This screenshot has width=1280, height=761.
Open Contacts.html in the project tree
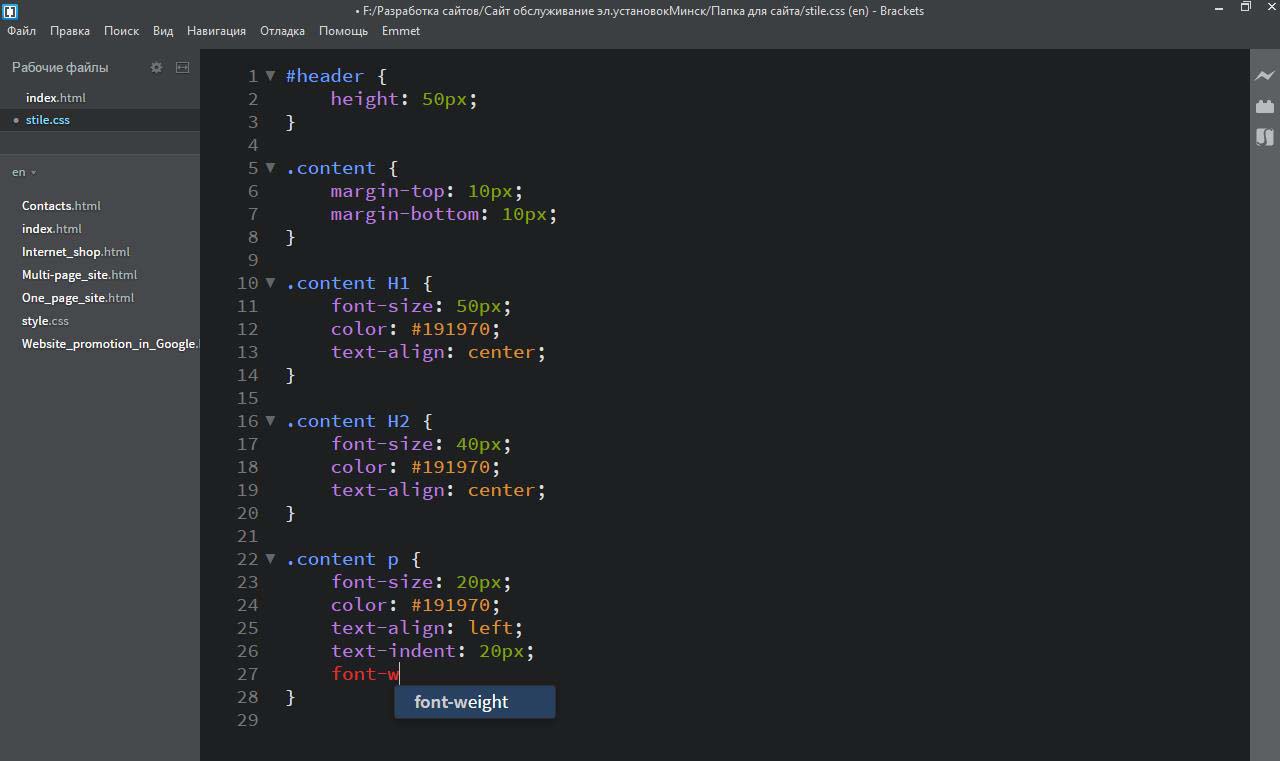[61, 206]
